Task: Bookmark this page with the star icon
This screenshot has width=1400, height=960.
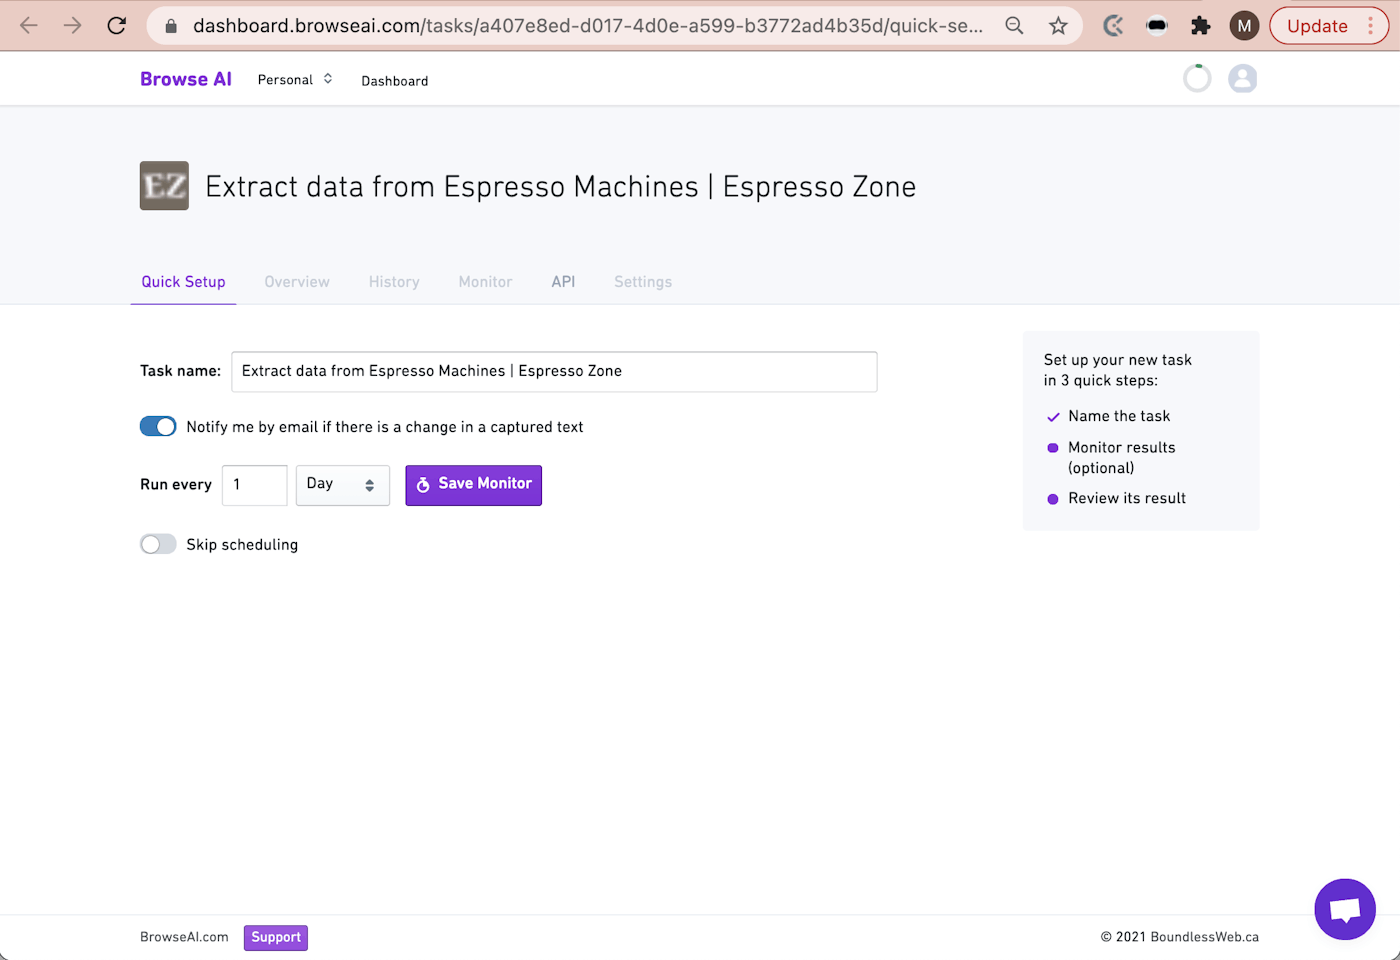Action: pyautogui.click(x=1058, y=26)
